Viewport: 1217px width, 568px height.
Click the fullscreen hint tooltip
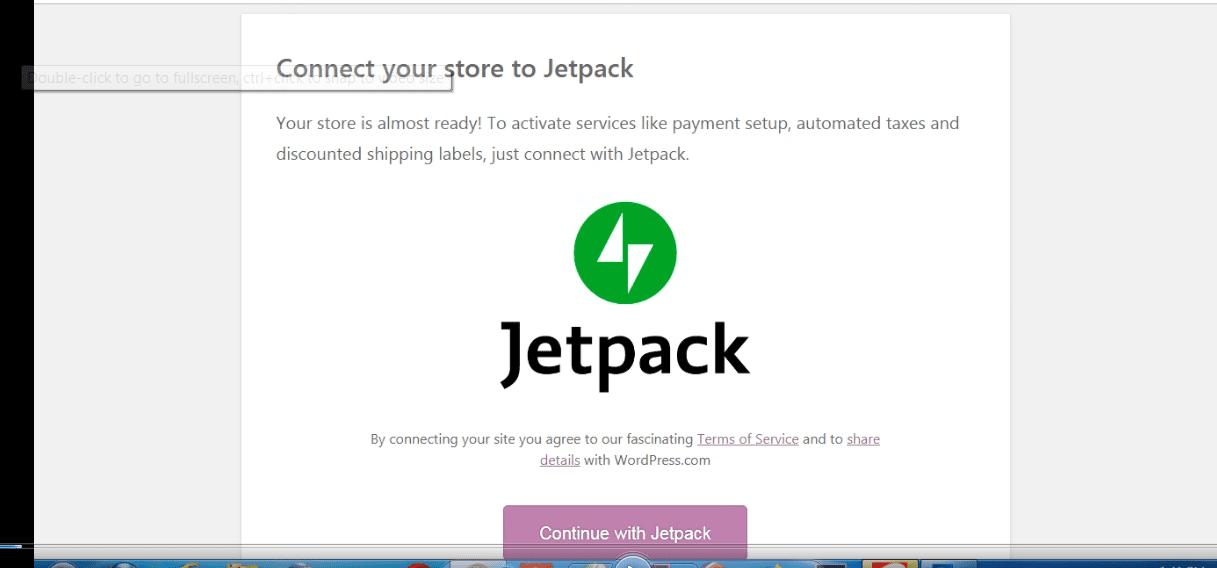pyautogui.click(x=237, y=78)
